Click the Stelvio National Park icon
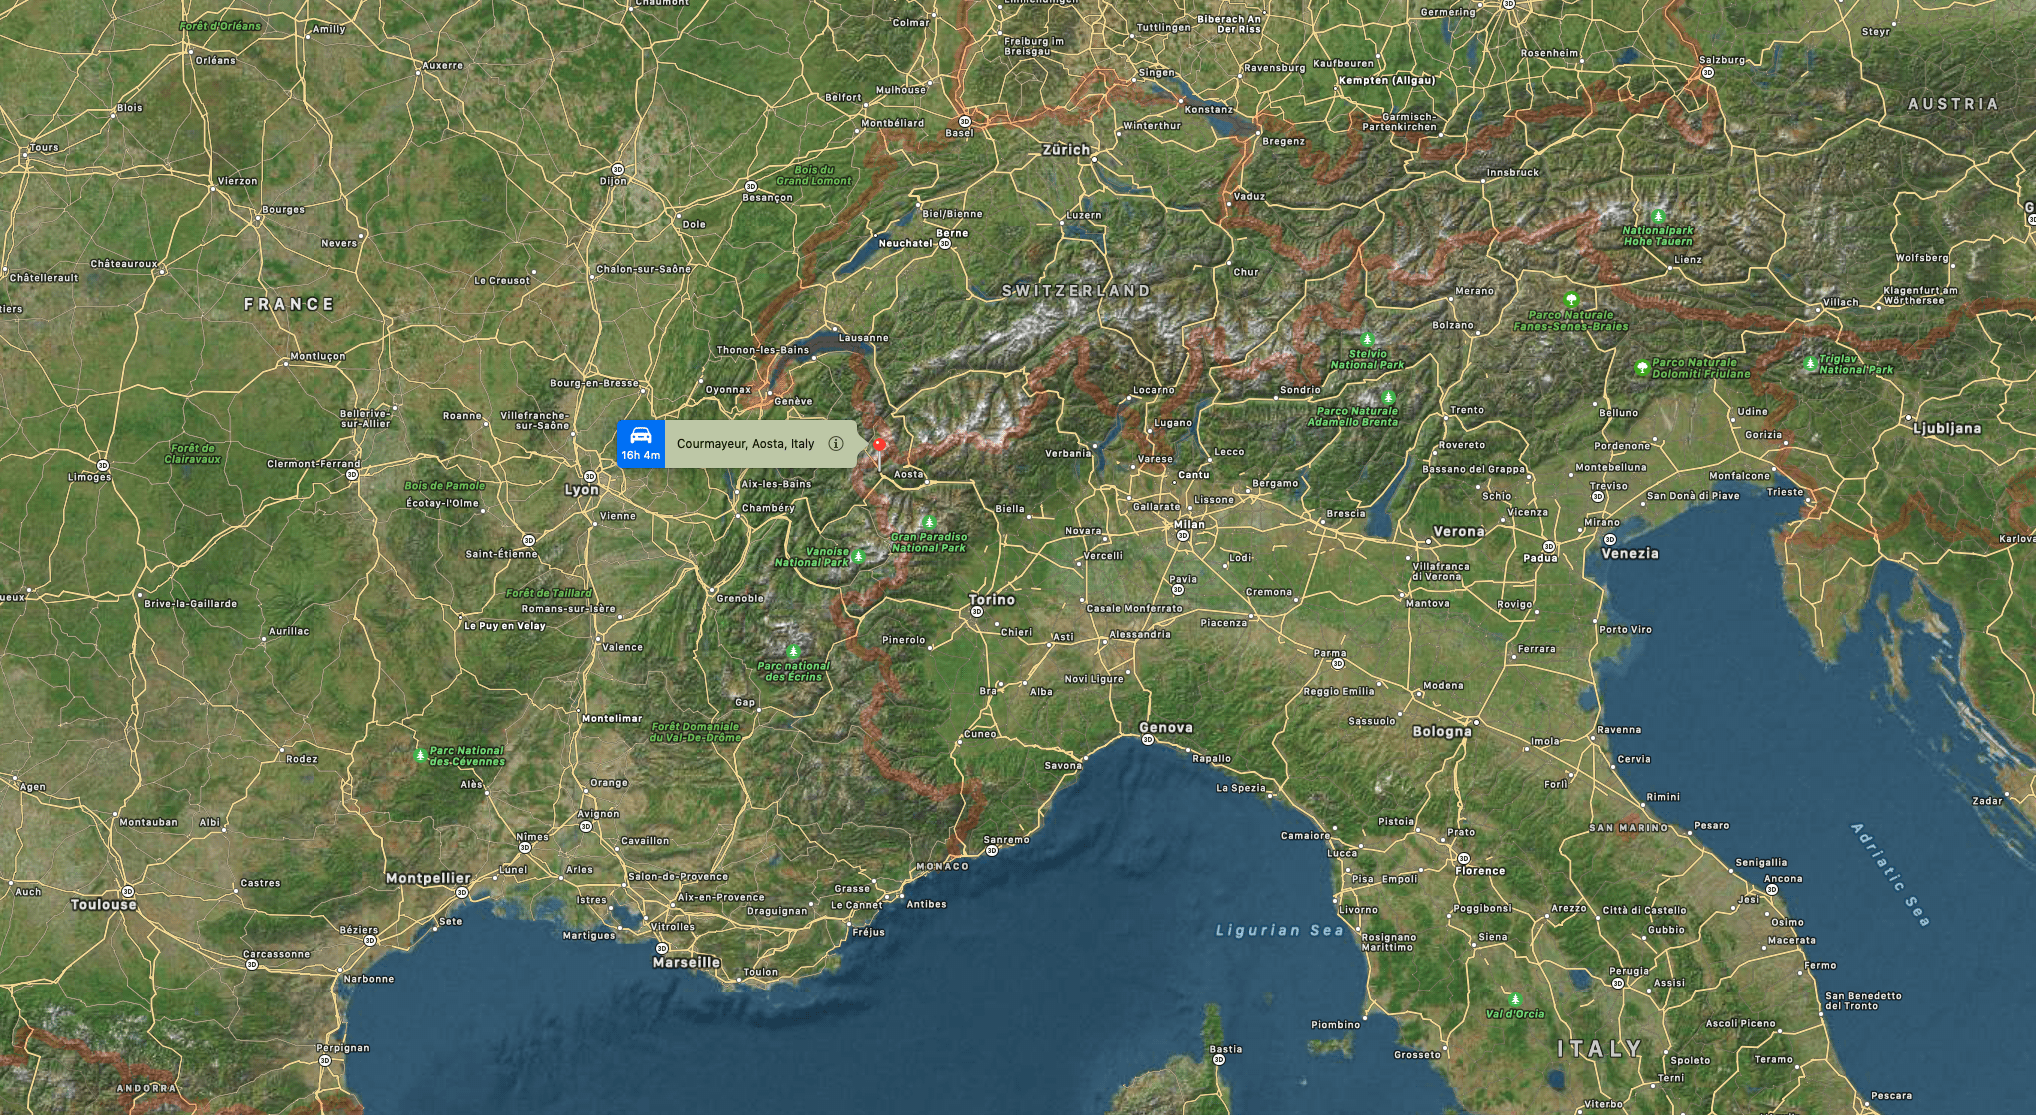Screen dimensions: 2036x1115 tap(1367, 340)
